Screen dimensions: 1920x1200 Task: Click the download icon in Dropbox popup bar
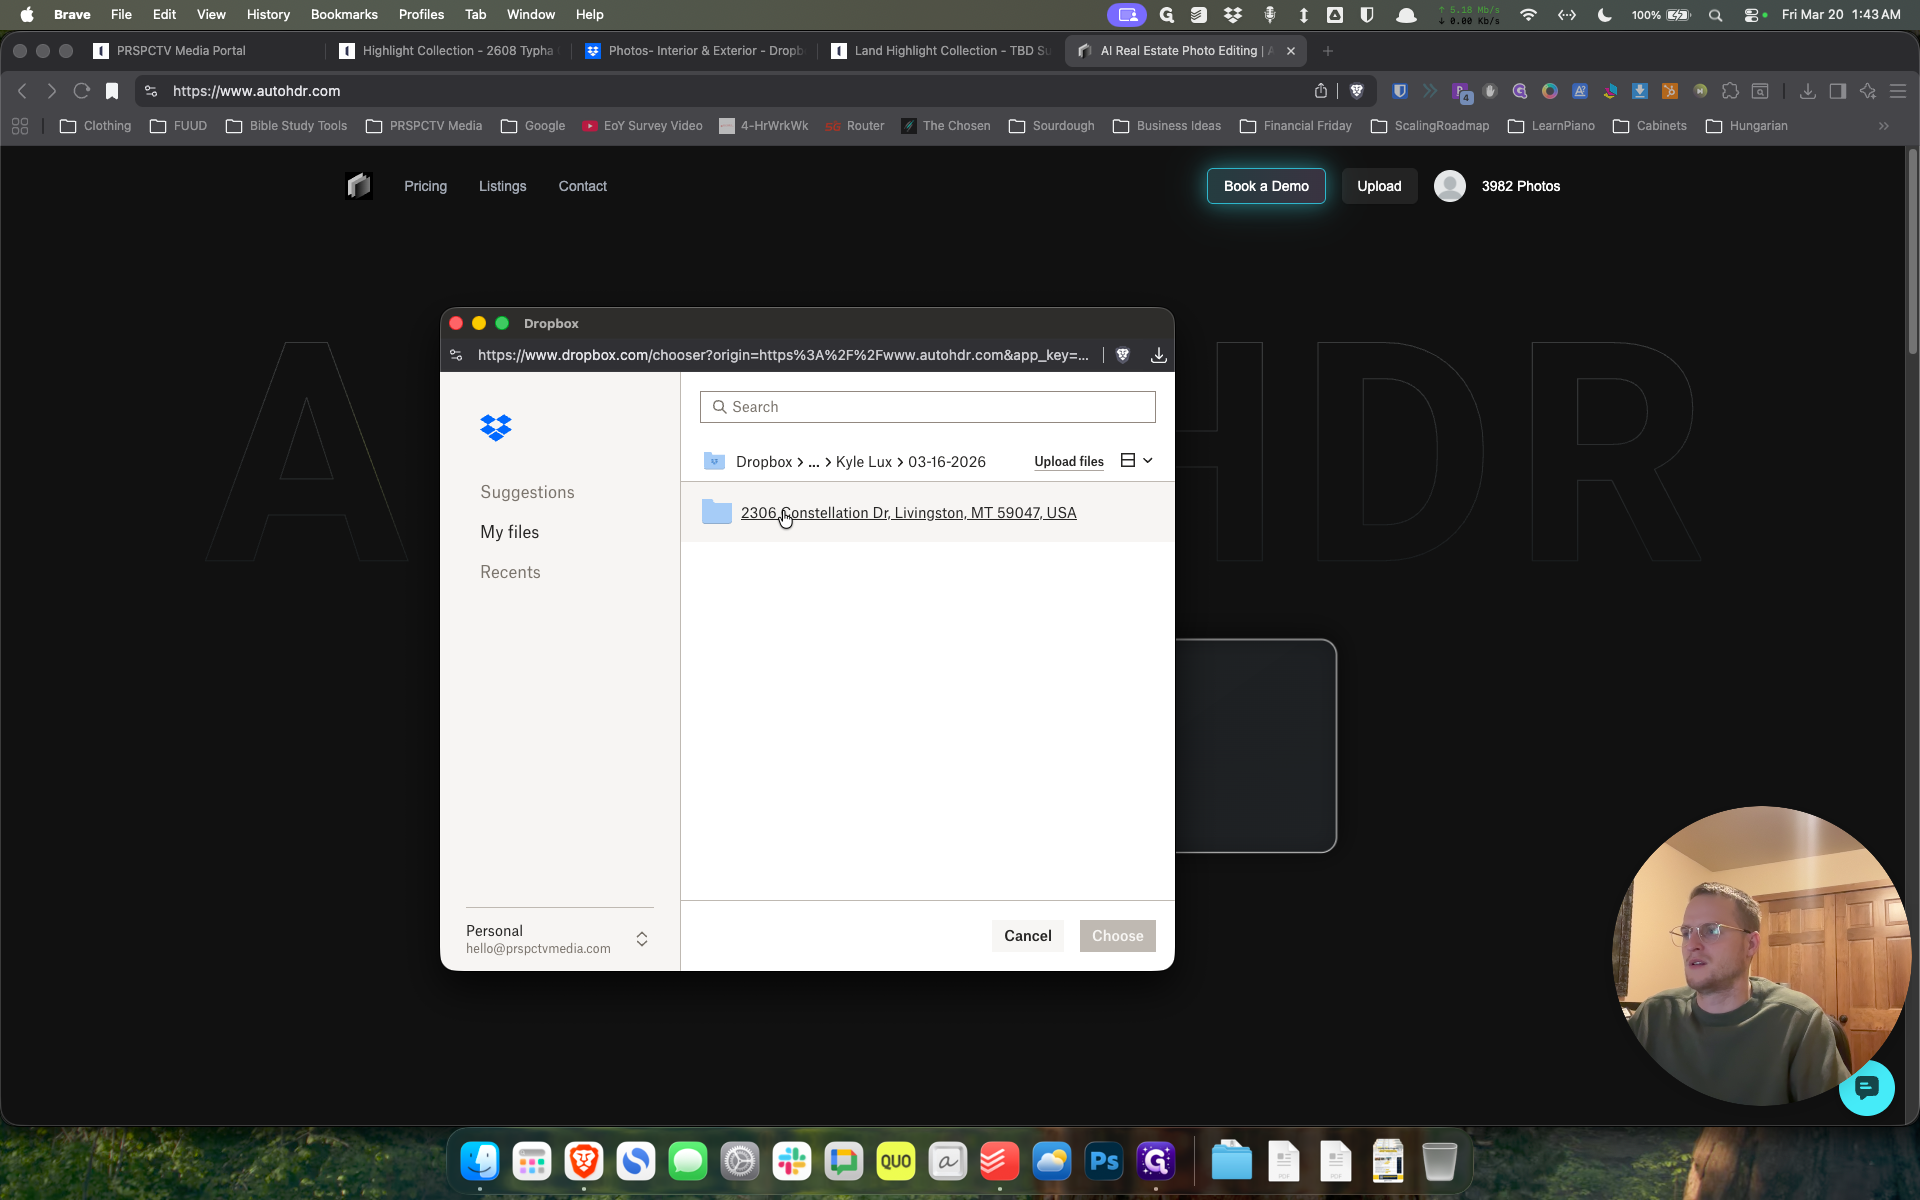(1158, 355)
